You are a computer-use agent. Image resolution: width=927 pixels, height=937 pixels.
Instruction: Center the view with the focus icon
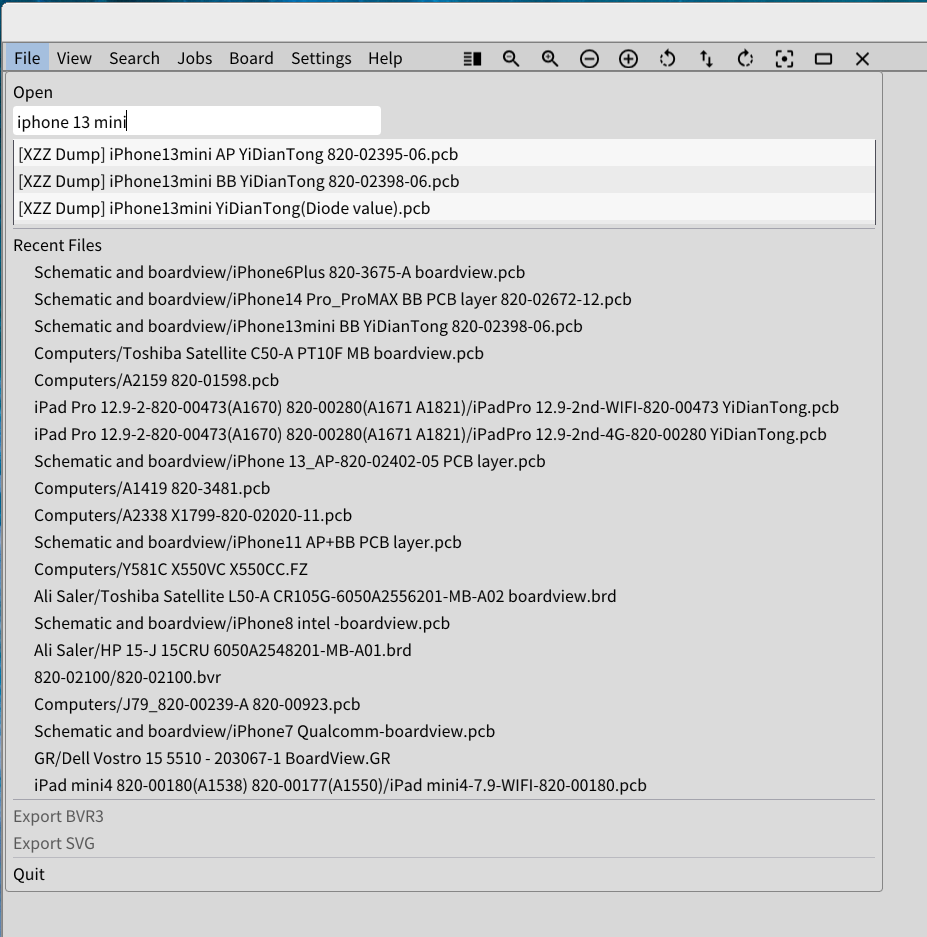784,59
